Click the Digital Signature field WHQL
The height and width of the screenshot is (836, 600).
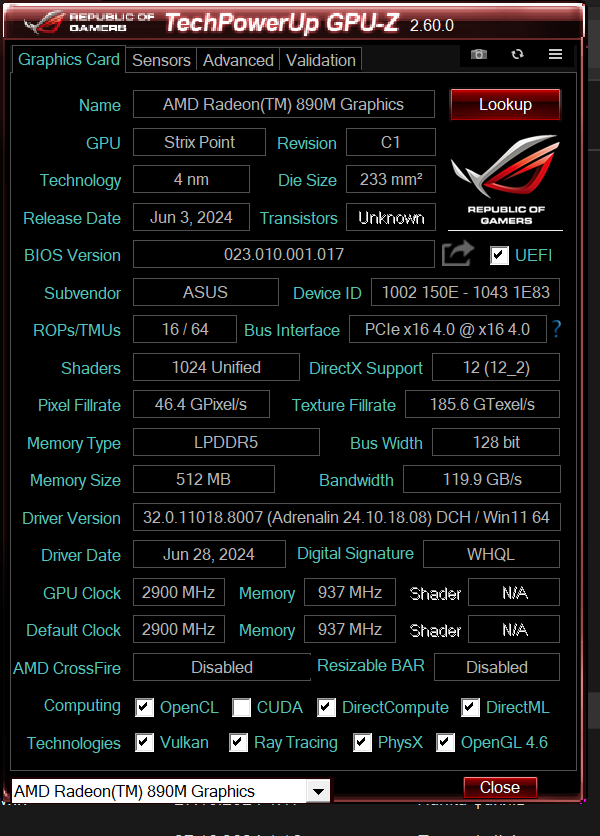(491, 554)
